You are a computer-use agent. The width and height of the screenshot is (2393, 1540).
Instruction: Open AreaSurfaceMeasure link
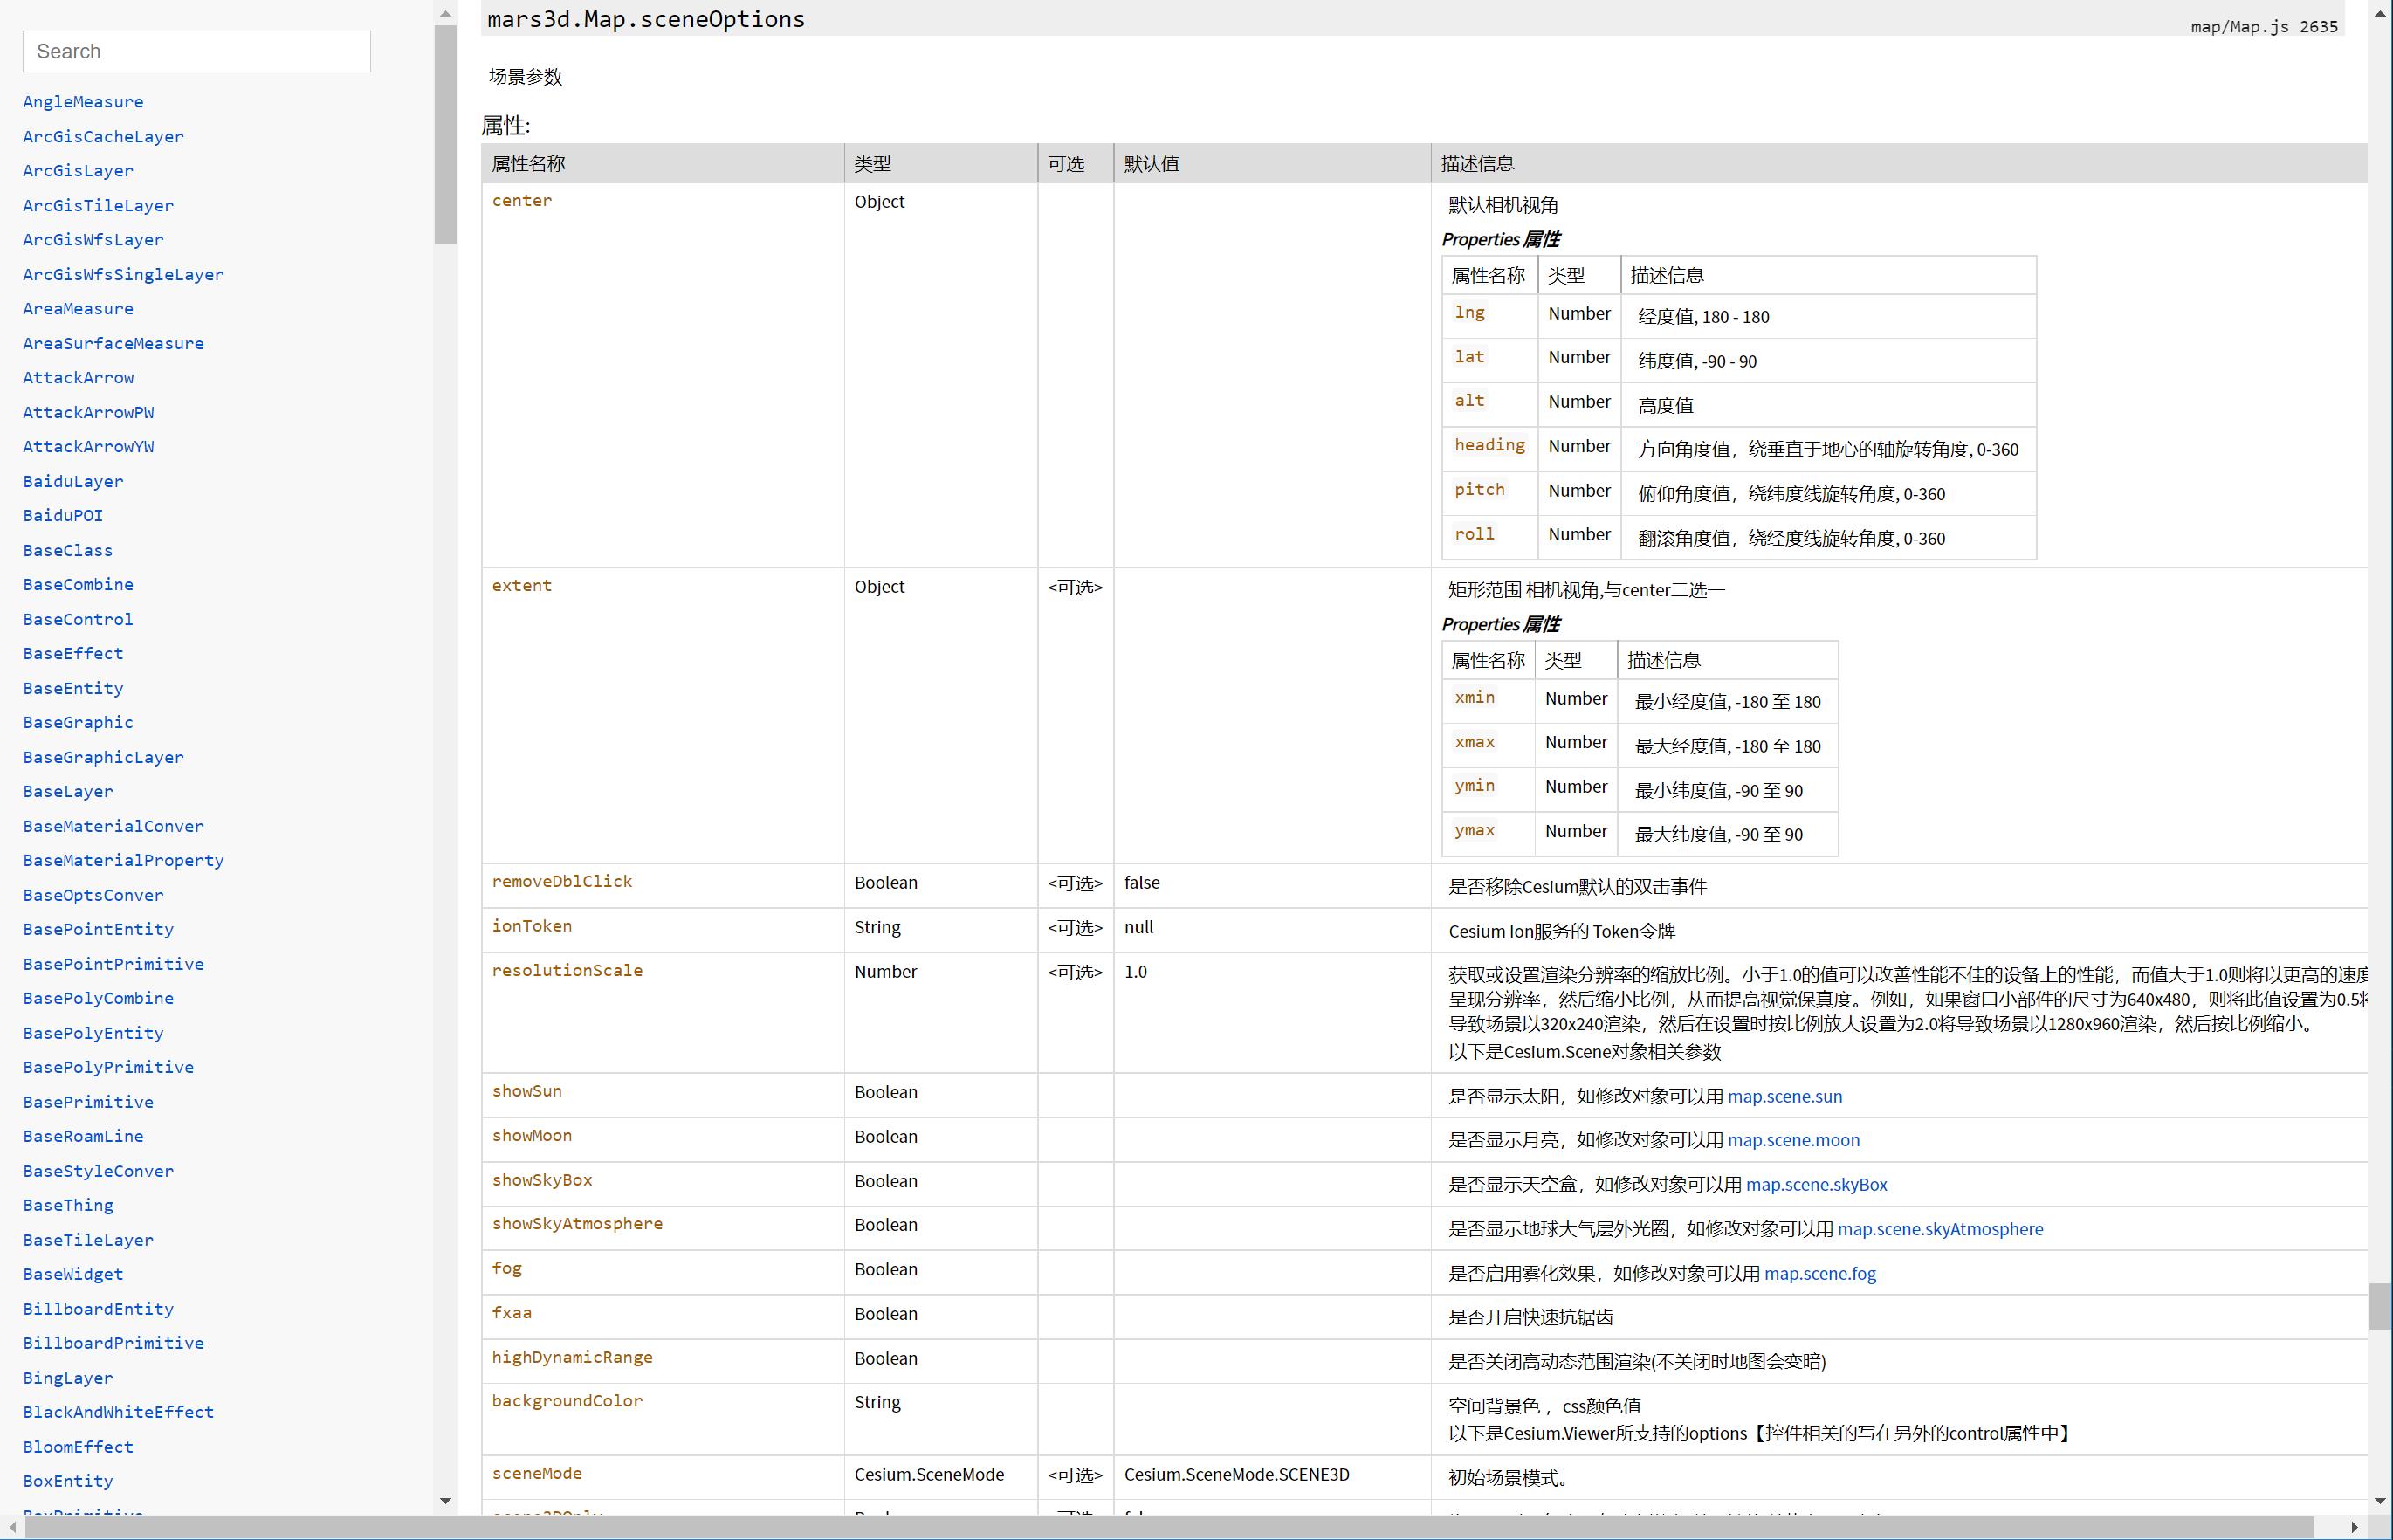(113, 343)
